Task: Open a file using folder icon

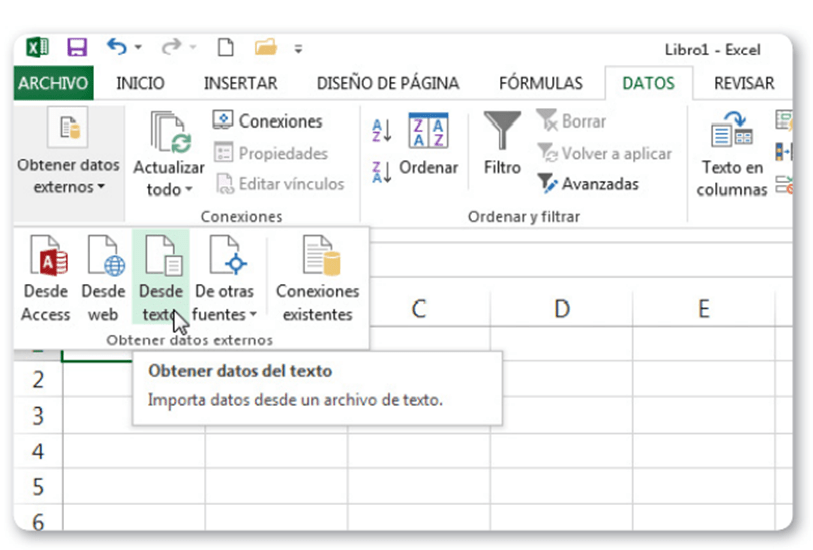Action: tap(266, 48)
